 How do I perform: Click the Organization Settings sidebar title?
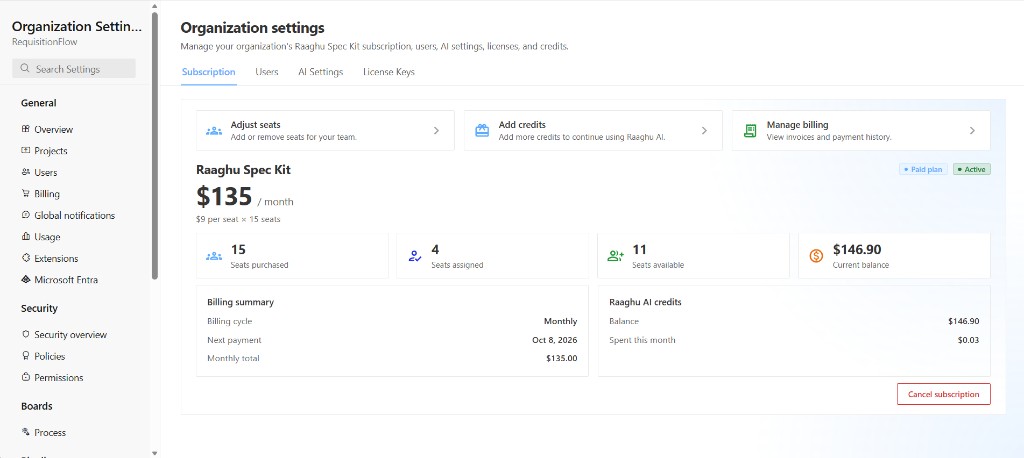tap(76, 27)
